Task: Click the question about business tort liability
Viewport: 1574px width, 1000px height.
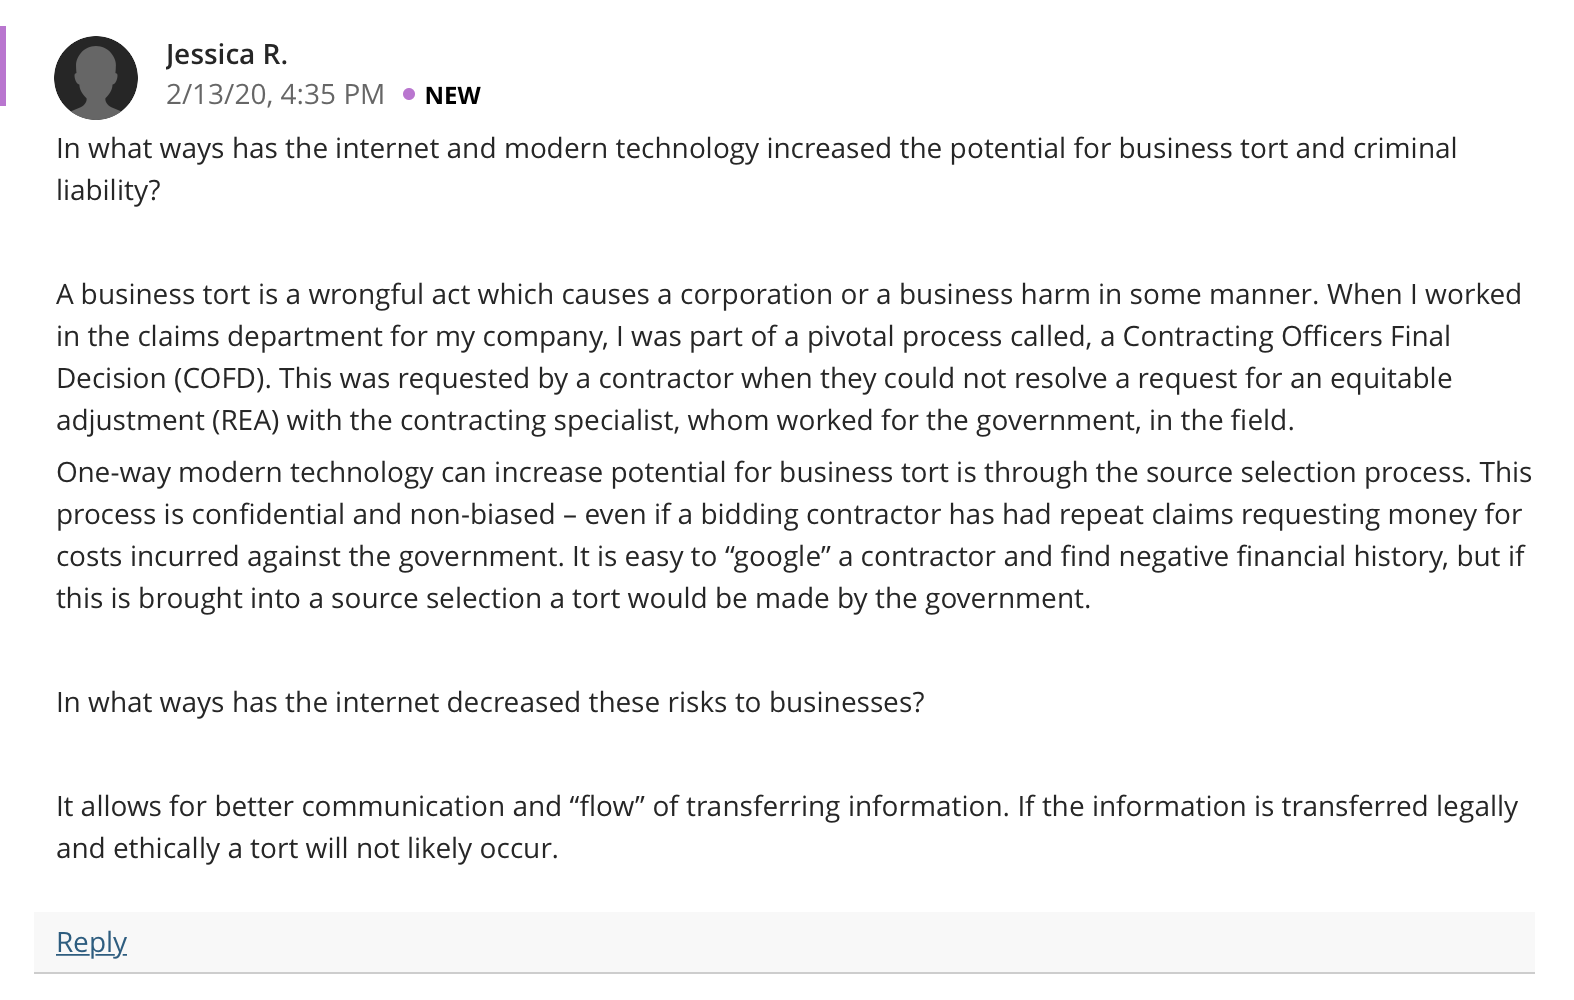Action: 756,169
